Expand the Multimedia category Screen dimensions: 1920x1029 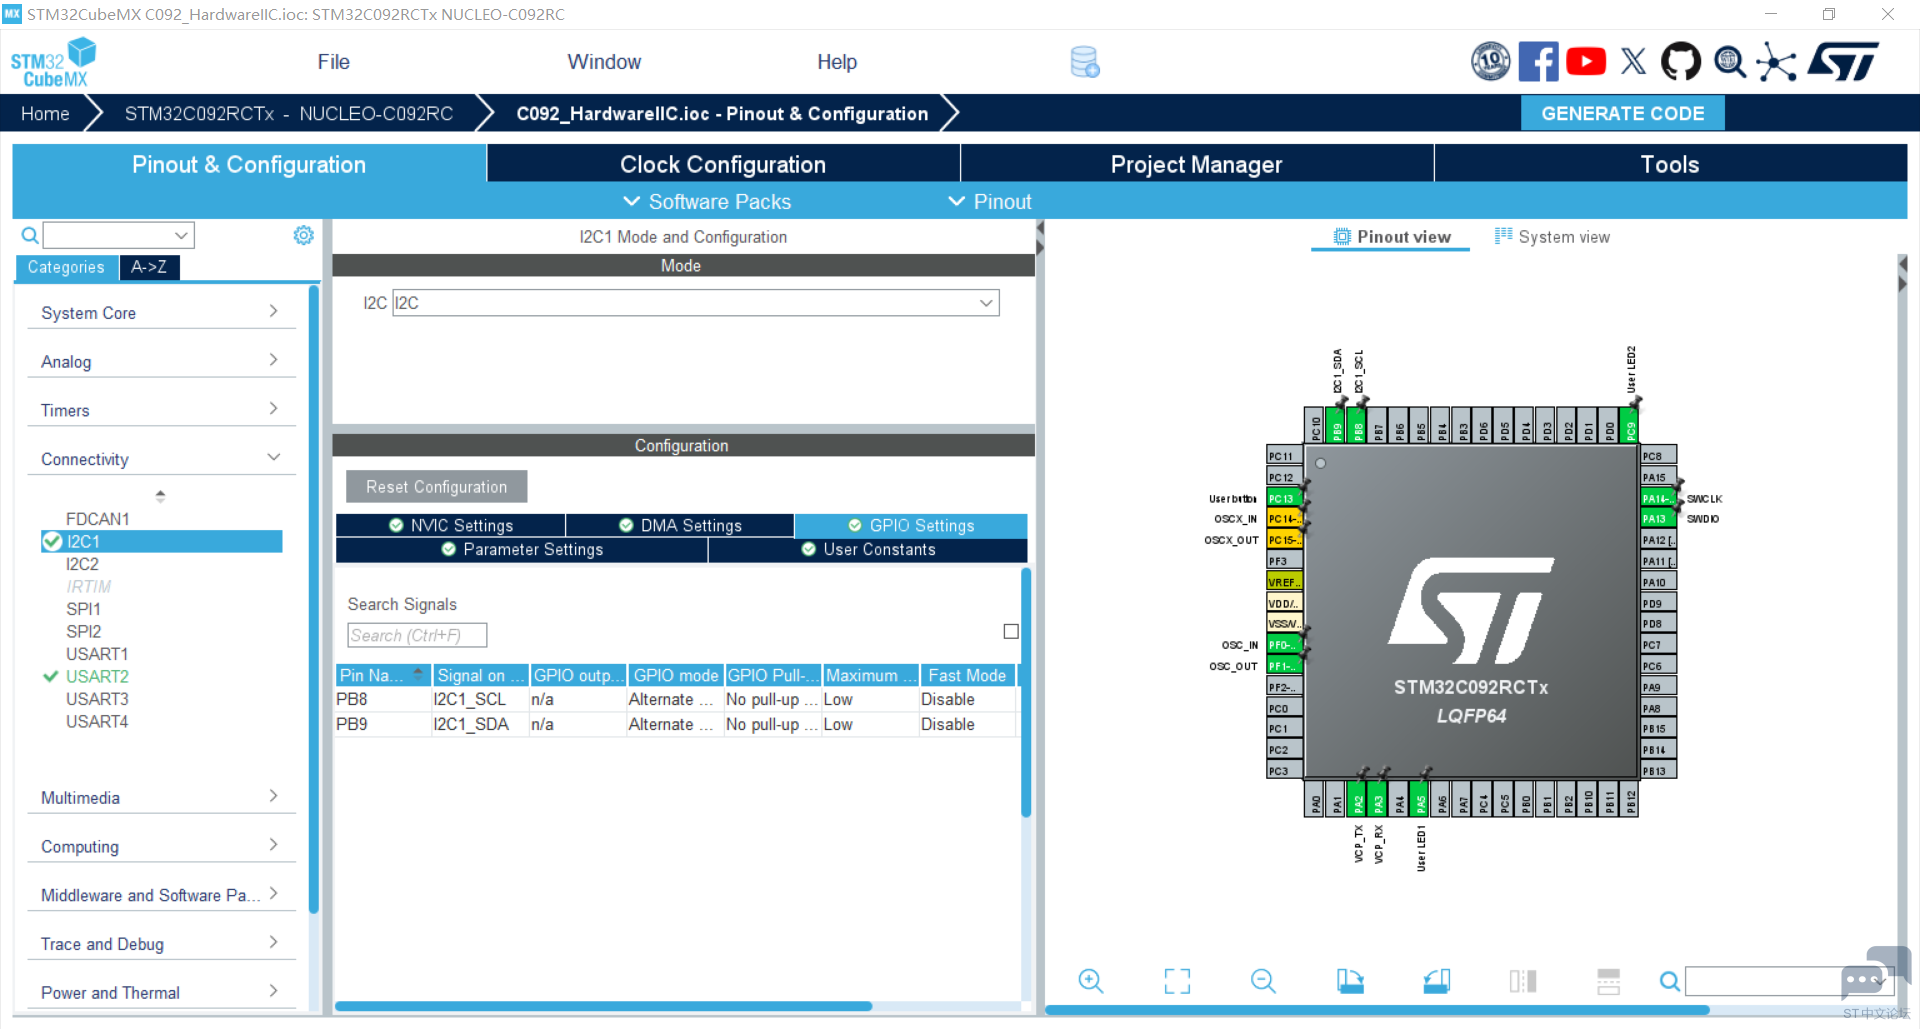[160, 798]
